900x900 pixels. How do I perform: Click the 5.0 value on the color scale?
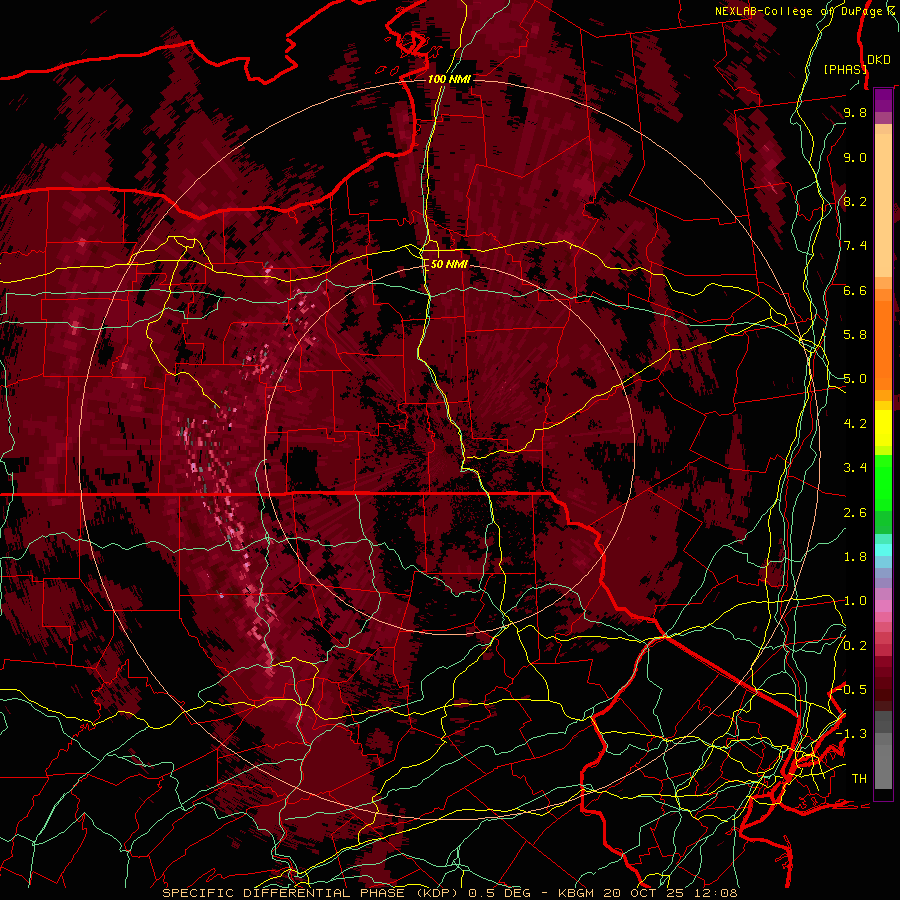[x=855, y=379]
